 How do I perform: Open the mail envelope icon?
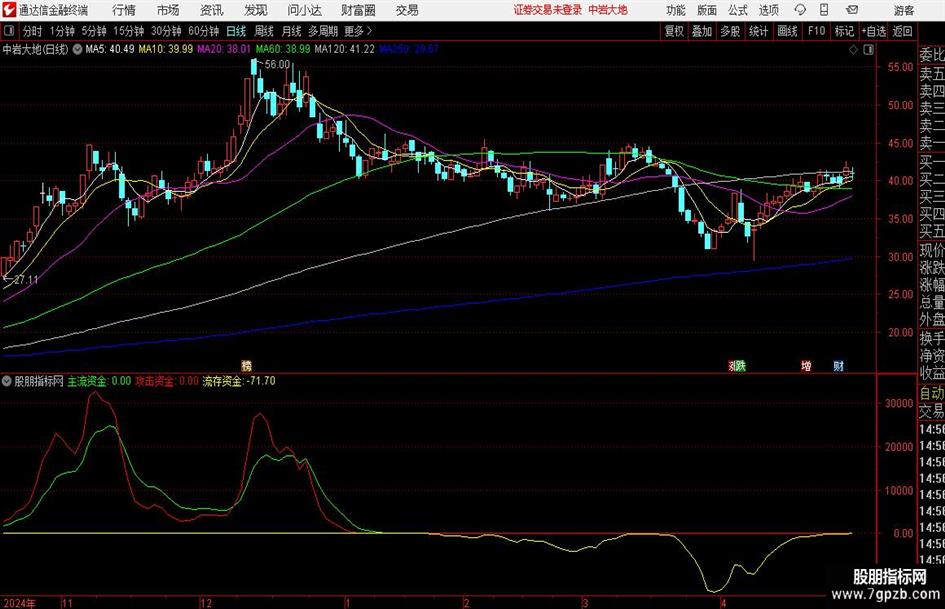coord(852,10)
